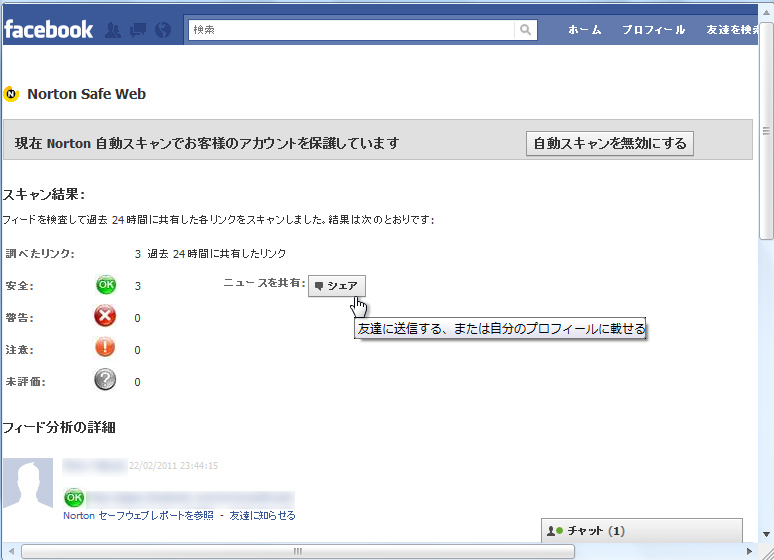Viewport: 774px width, 560px height.
Task: Focus the 検索 search input field
Action: 351,30
